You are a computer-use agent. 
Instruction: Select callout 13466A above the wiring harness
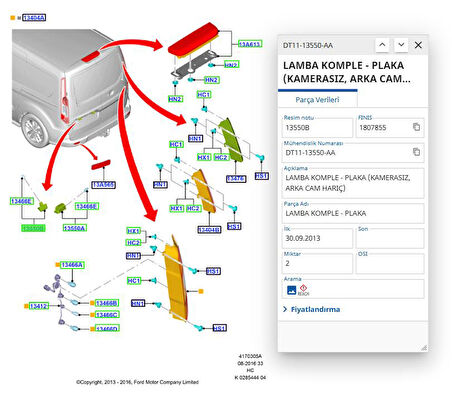tap(72, 265)
